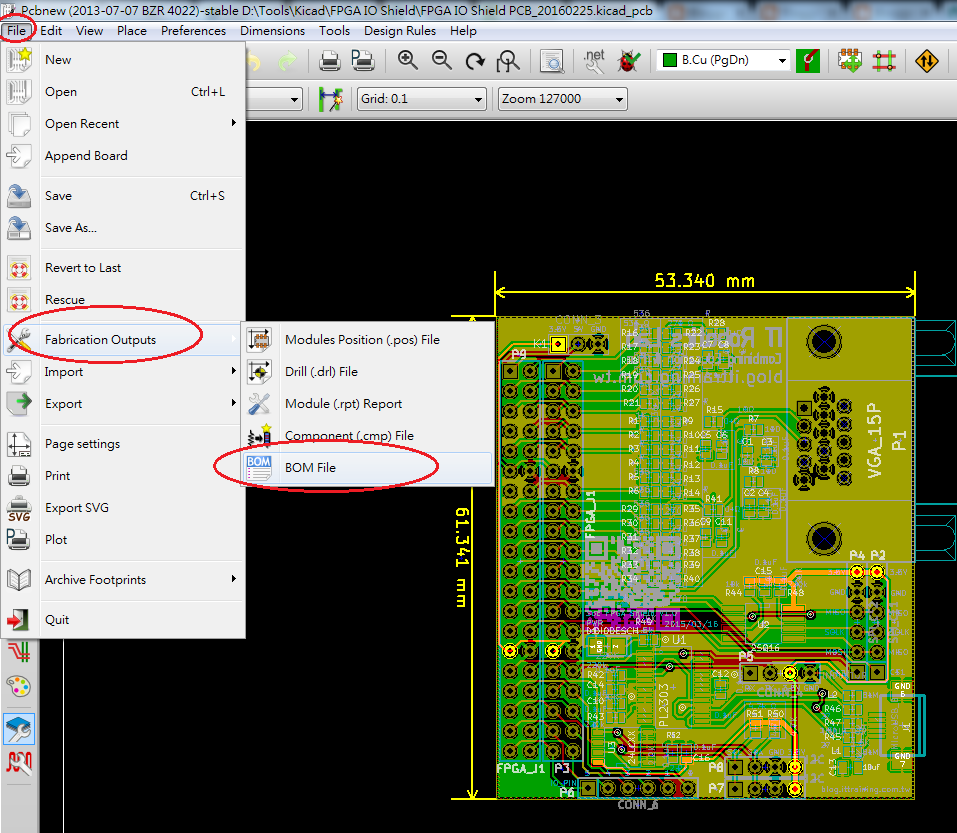Click the Zoom auto fit icon
This screenshot has width=957, height=833.
(508, 60)
